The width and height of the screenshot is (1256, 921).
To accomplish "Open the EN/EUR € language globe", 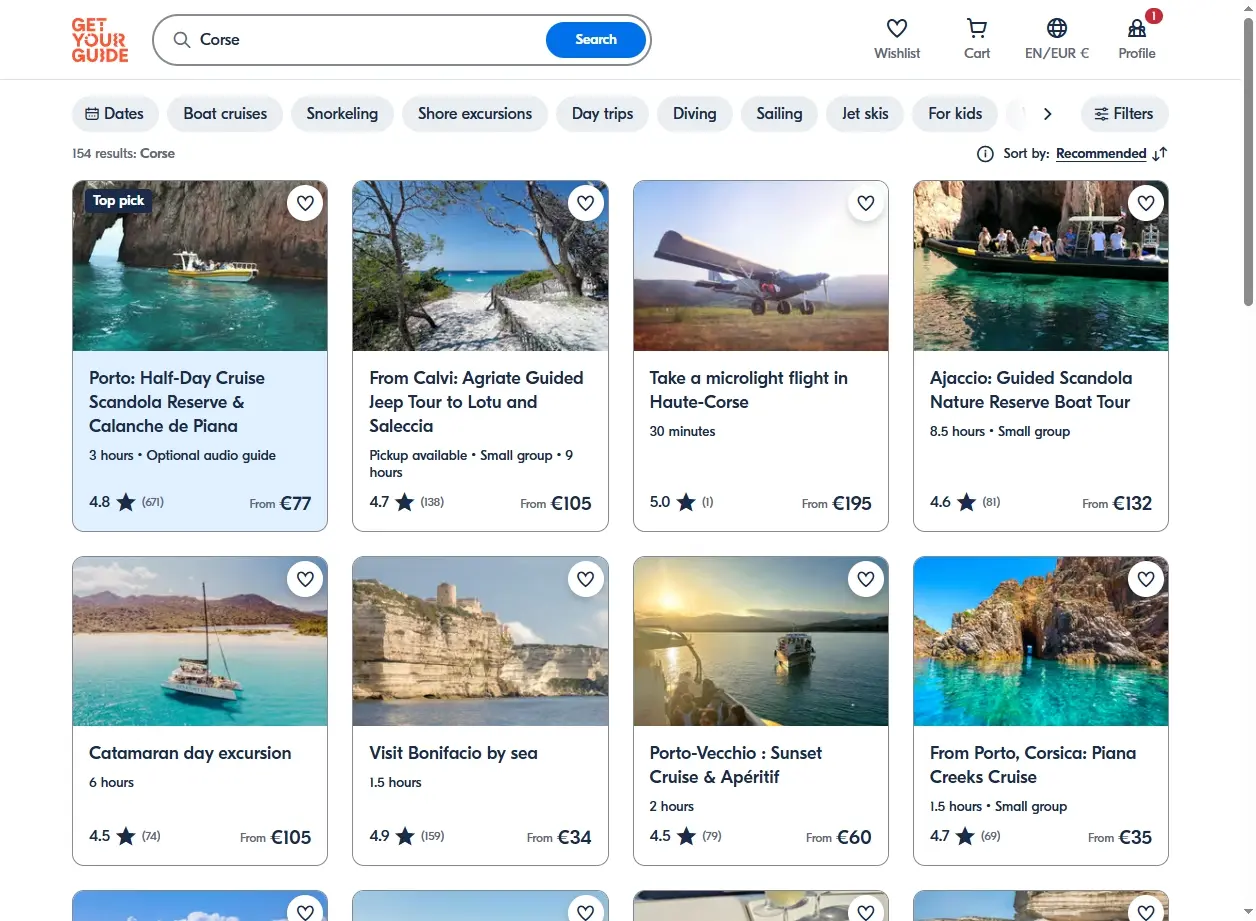I will [1057, 28].
